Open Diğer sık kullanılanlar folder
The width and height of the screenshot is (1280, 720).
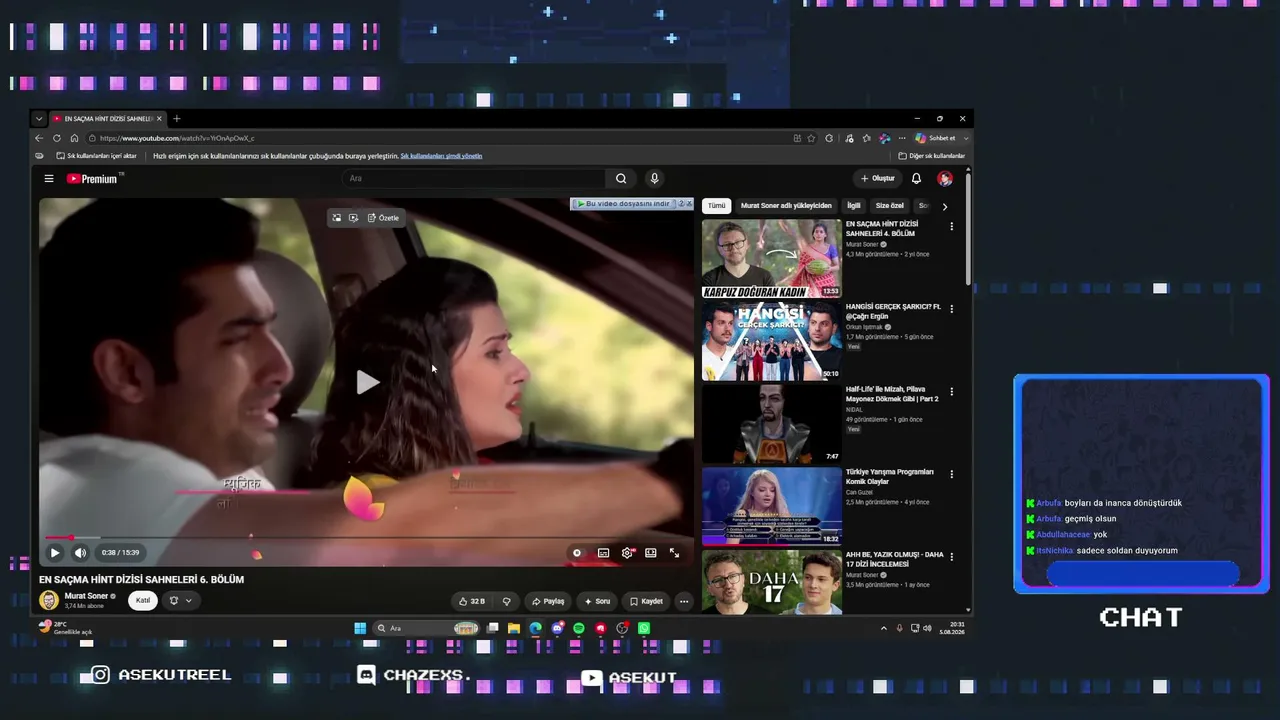click(932, 156)
